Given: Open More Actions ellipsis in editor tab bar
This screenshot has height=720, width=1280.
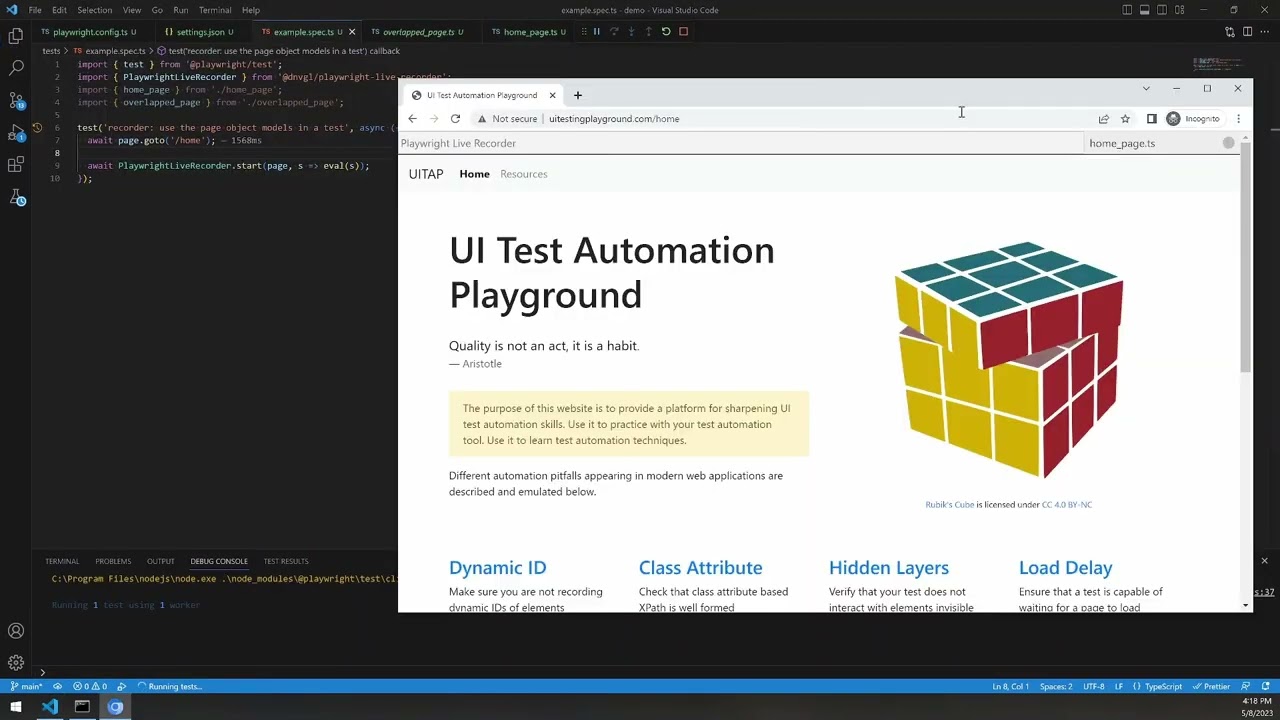Looking at the screenshot, I should pyautogui.click(x=1265, y=32).
